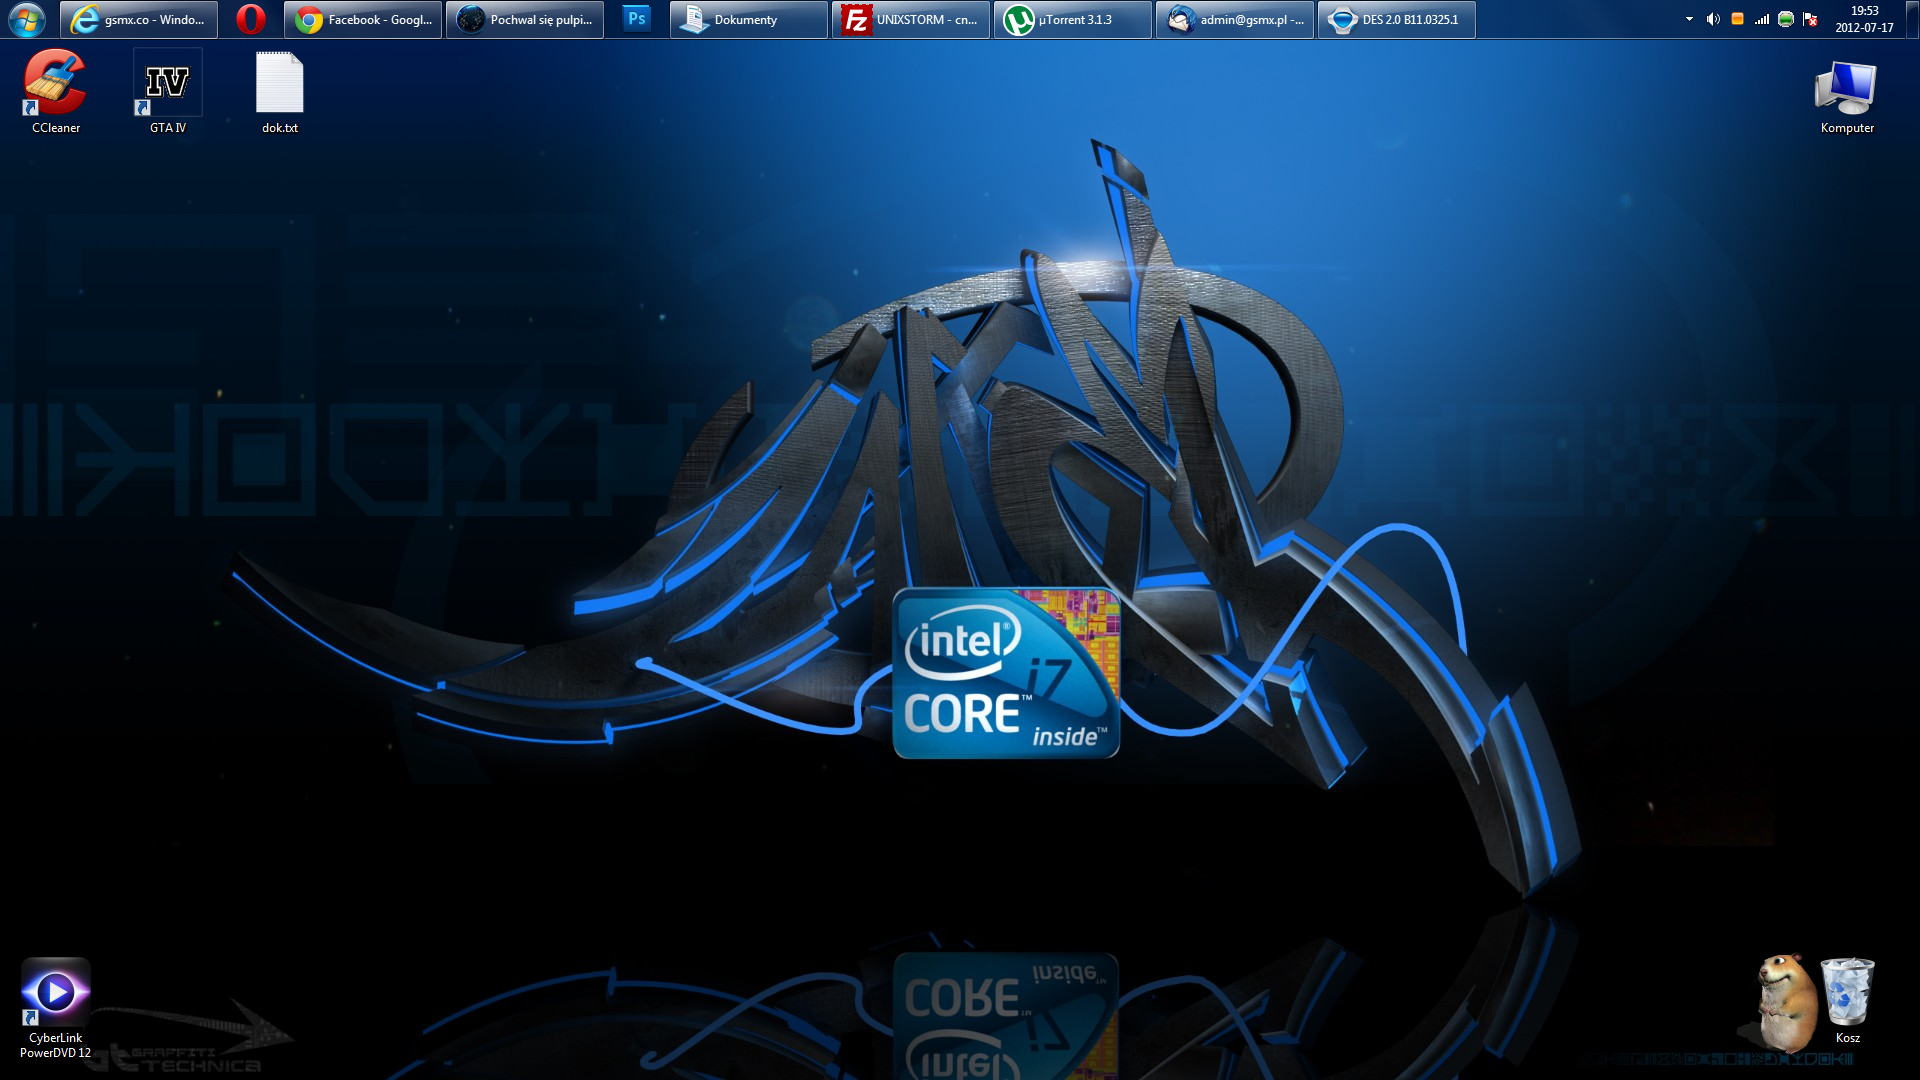Switch to Photoshop in the taskbar
This screenshot has height=1080, width=1920.
tap(636, 19)
